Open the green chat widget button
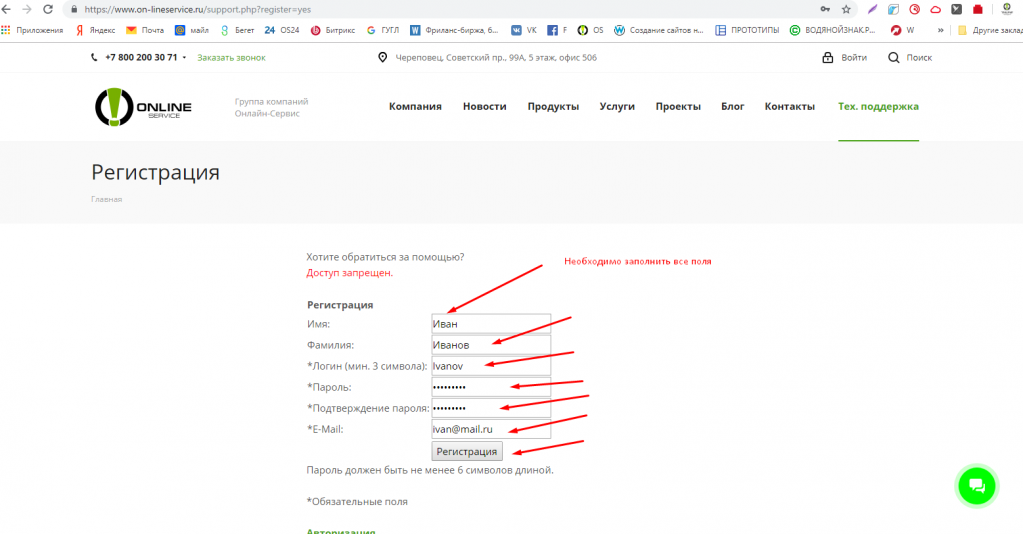The width and height of the screenshot is (1023, 534). coord(977,486)
